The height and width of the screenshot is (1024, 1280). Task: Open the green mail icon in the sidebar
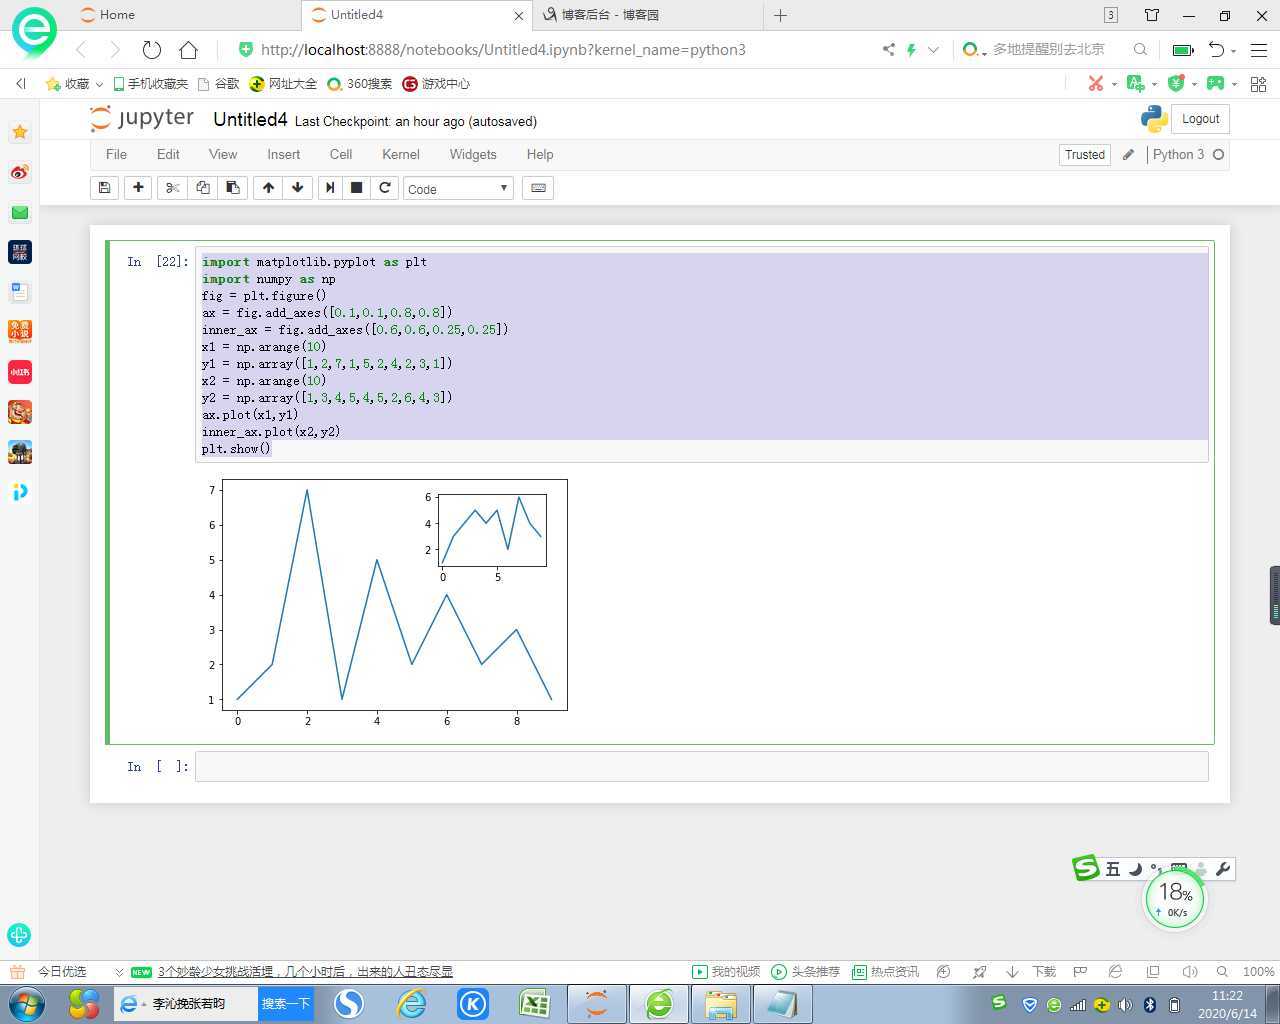click(x=19, y=212)
